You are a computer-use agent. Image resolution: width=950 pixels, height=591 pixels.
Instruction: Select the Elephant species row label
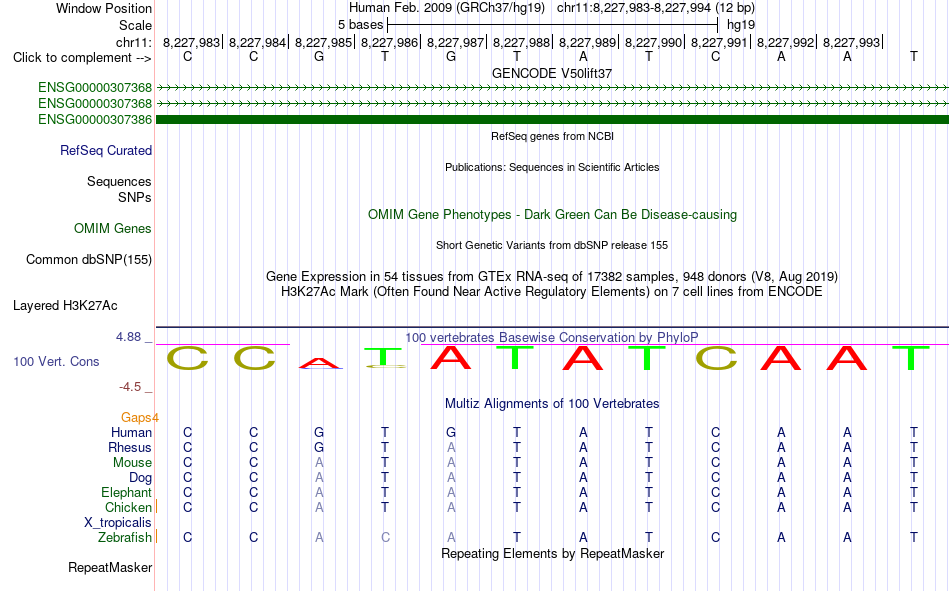(126, 492)
